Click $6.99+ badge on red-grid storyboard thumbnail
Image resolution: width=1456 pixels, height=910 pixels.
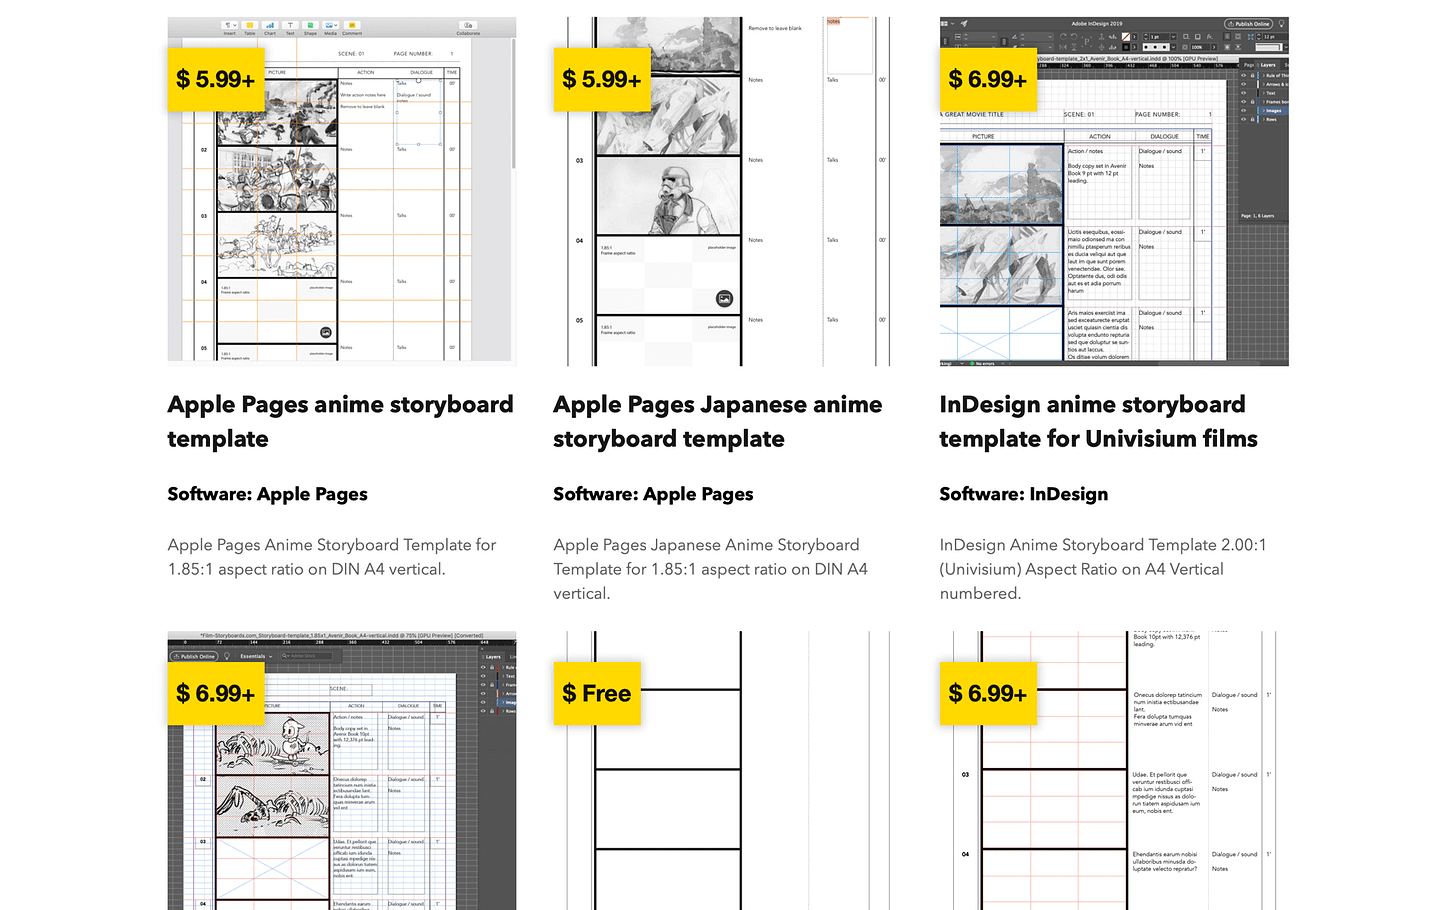tap(988, 693)
